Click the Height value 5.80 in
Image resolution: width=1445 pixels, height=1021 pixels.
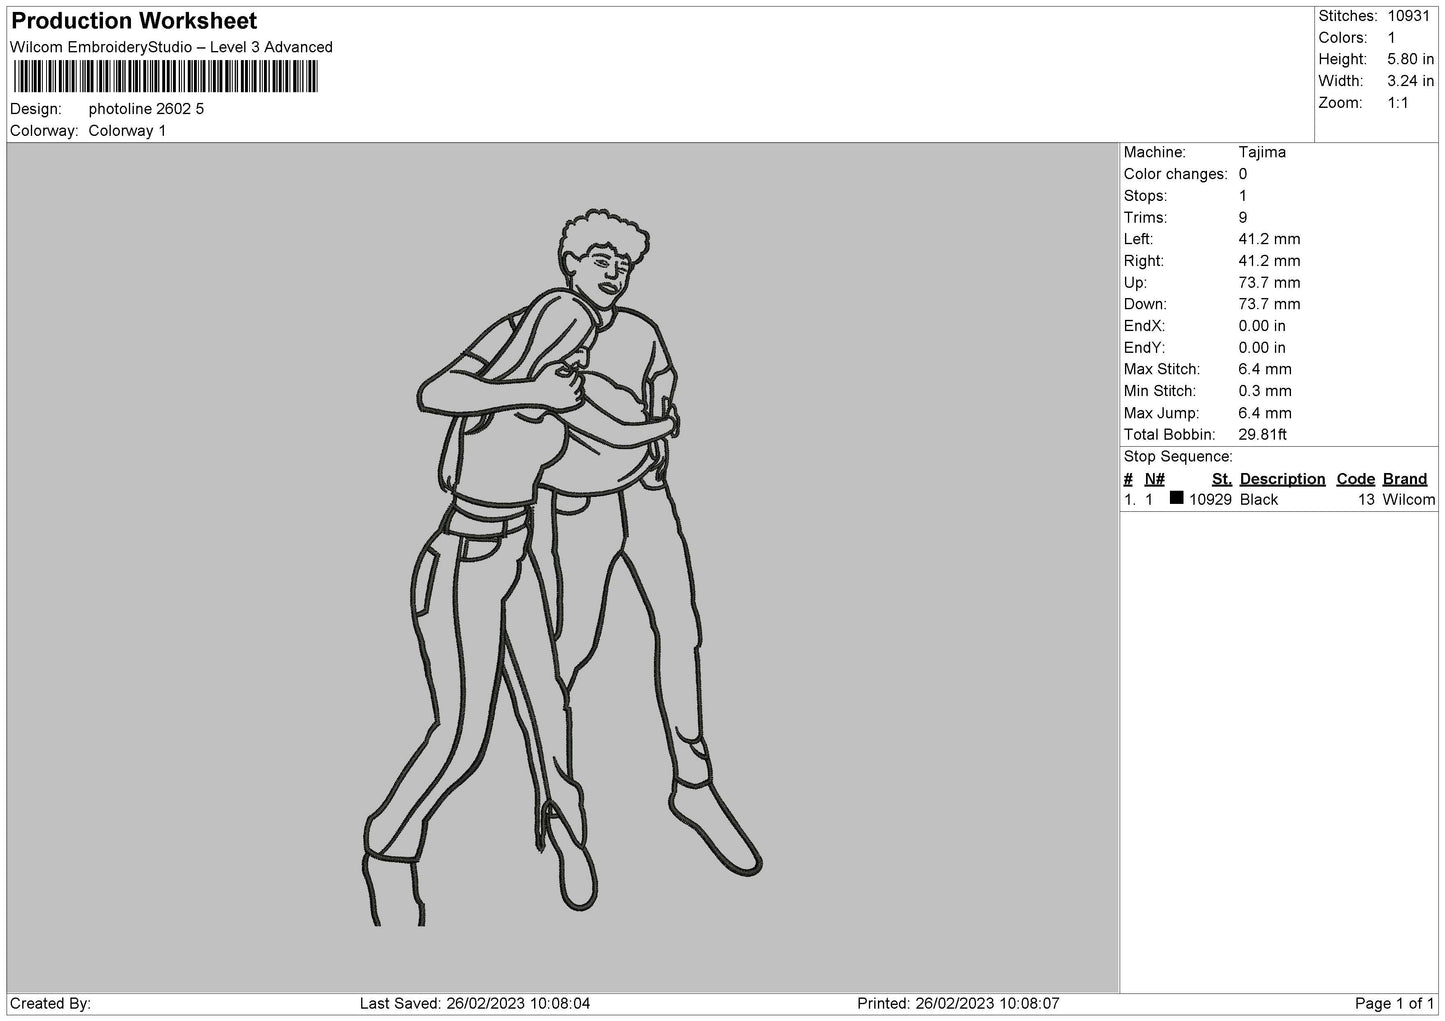tap(1410, 60)
